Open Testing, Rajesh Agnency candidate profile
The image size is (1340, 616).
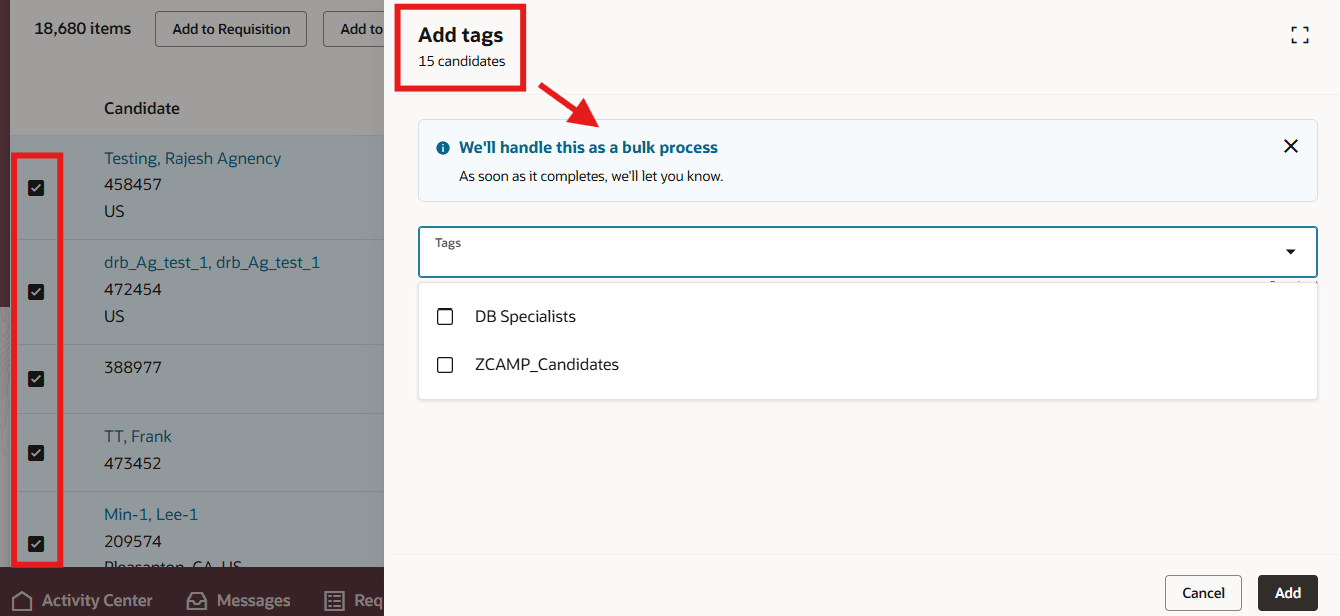pyautogui.click(x=192, y=157)
